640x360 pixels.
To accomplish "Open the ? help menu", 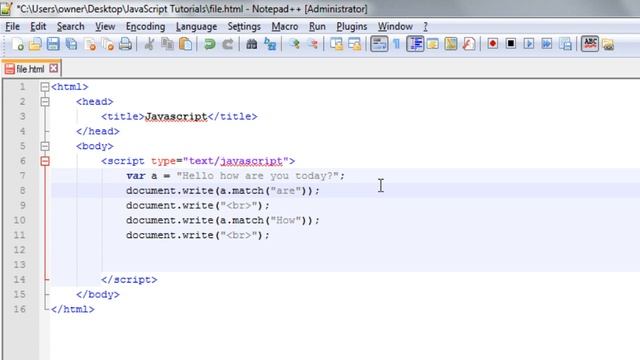I will click(x=425, y=27).
